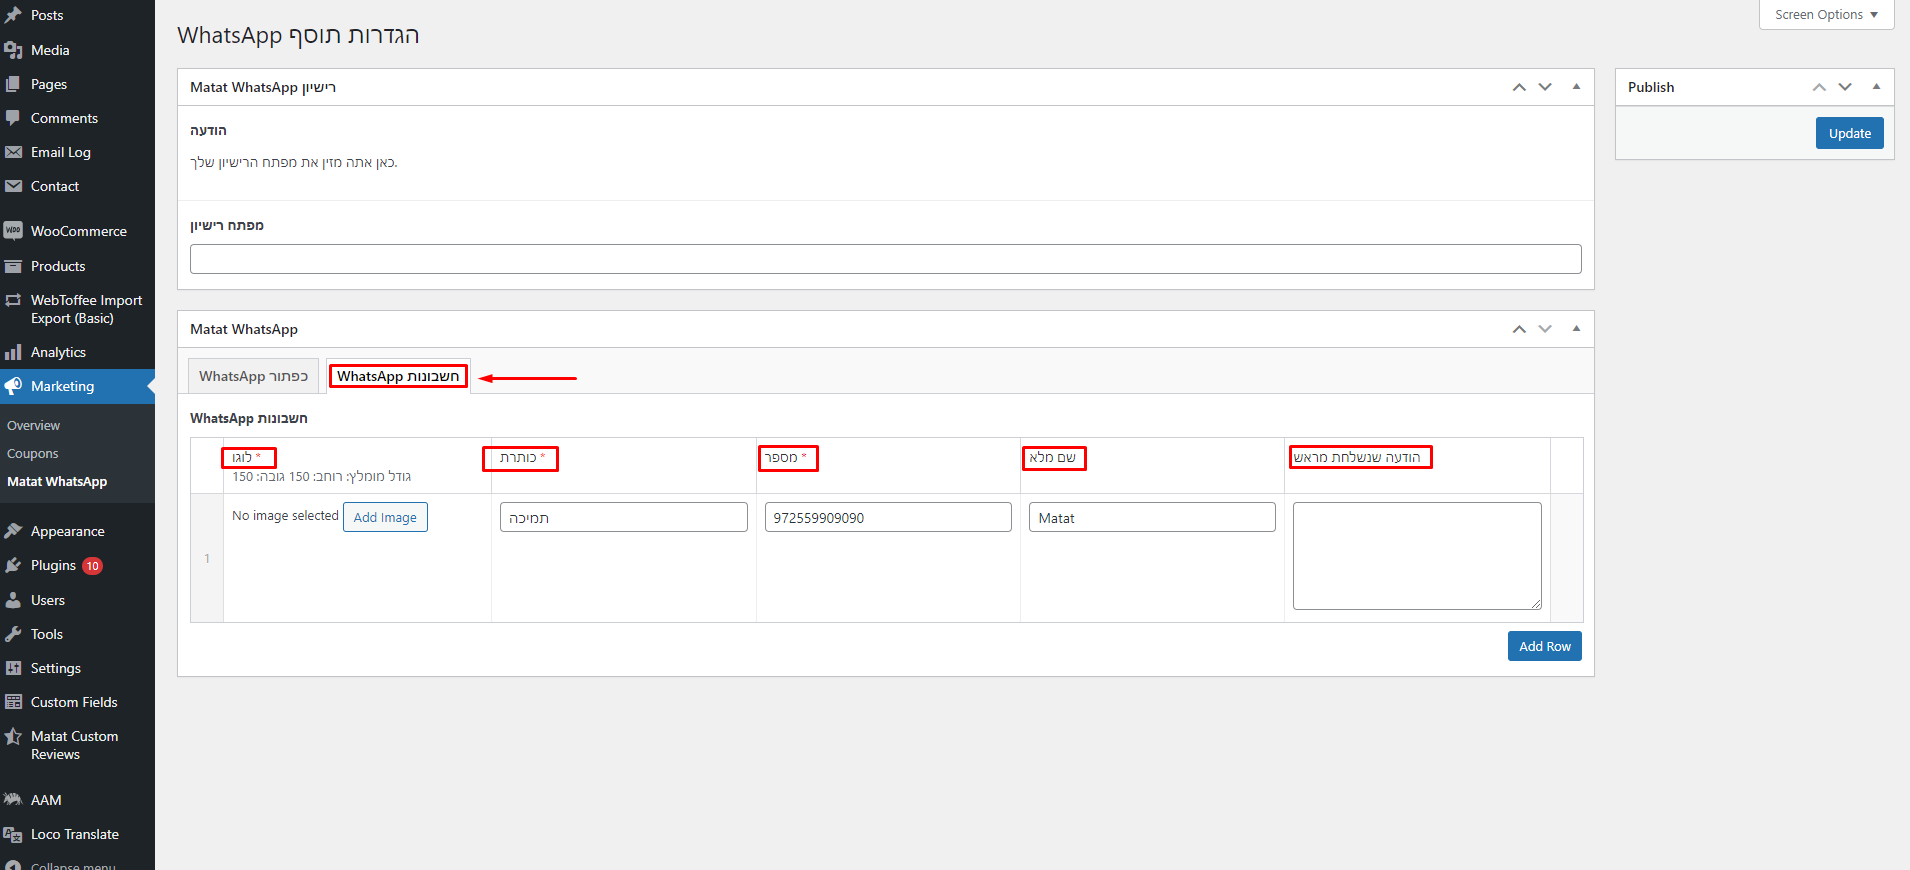Click the Media icon in sidebar

click(x=13, y=50)
